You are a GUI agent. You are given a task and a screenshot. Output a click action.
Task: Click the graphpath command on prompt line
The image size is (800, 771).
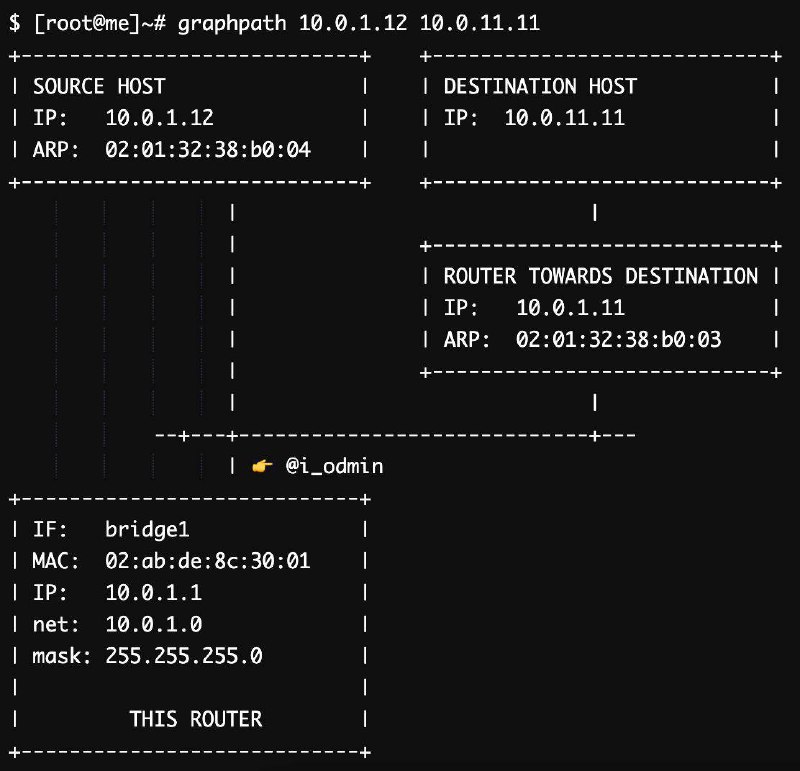(x=232, y=23)
